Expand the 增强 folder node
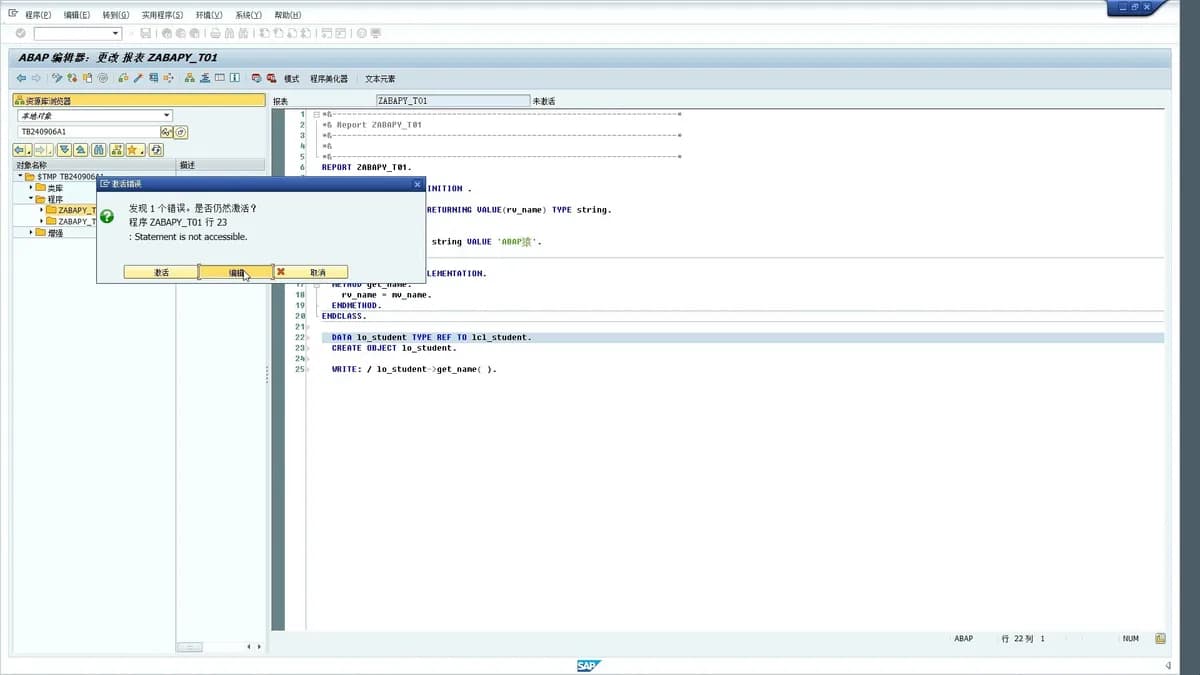 (x=31, y=232)
